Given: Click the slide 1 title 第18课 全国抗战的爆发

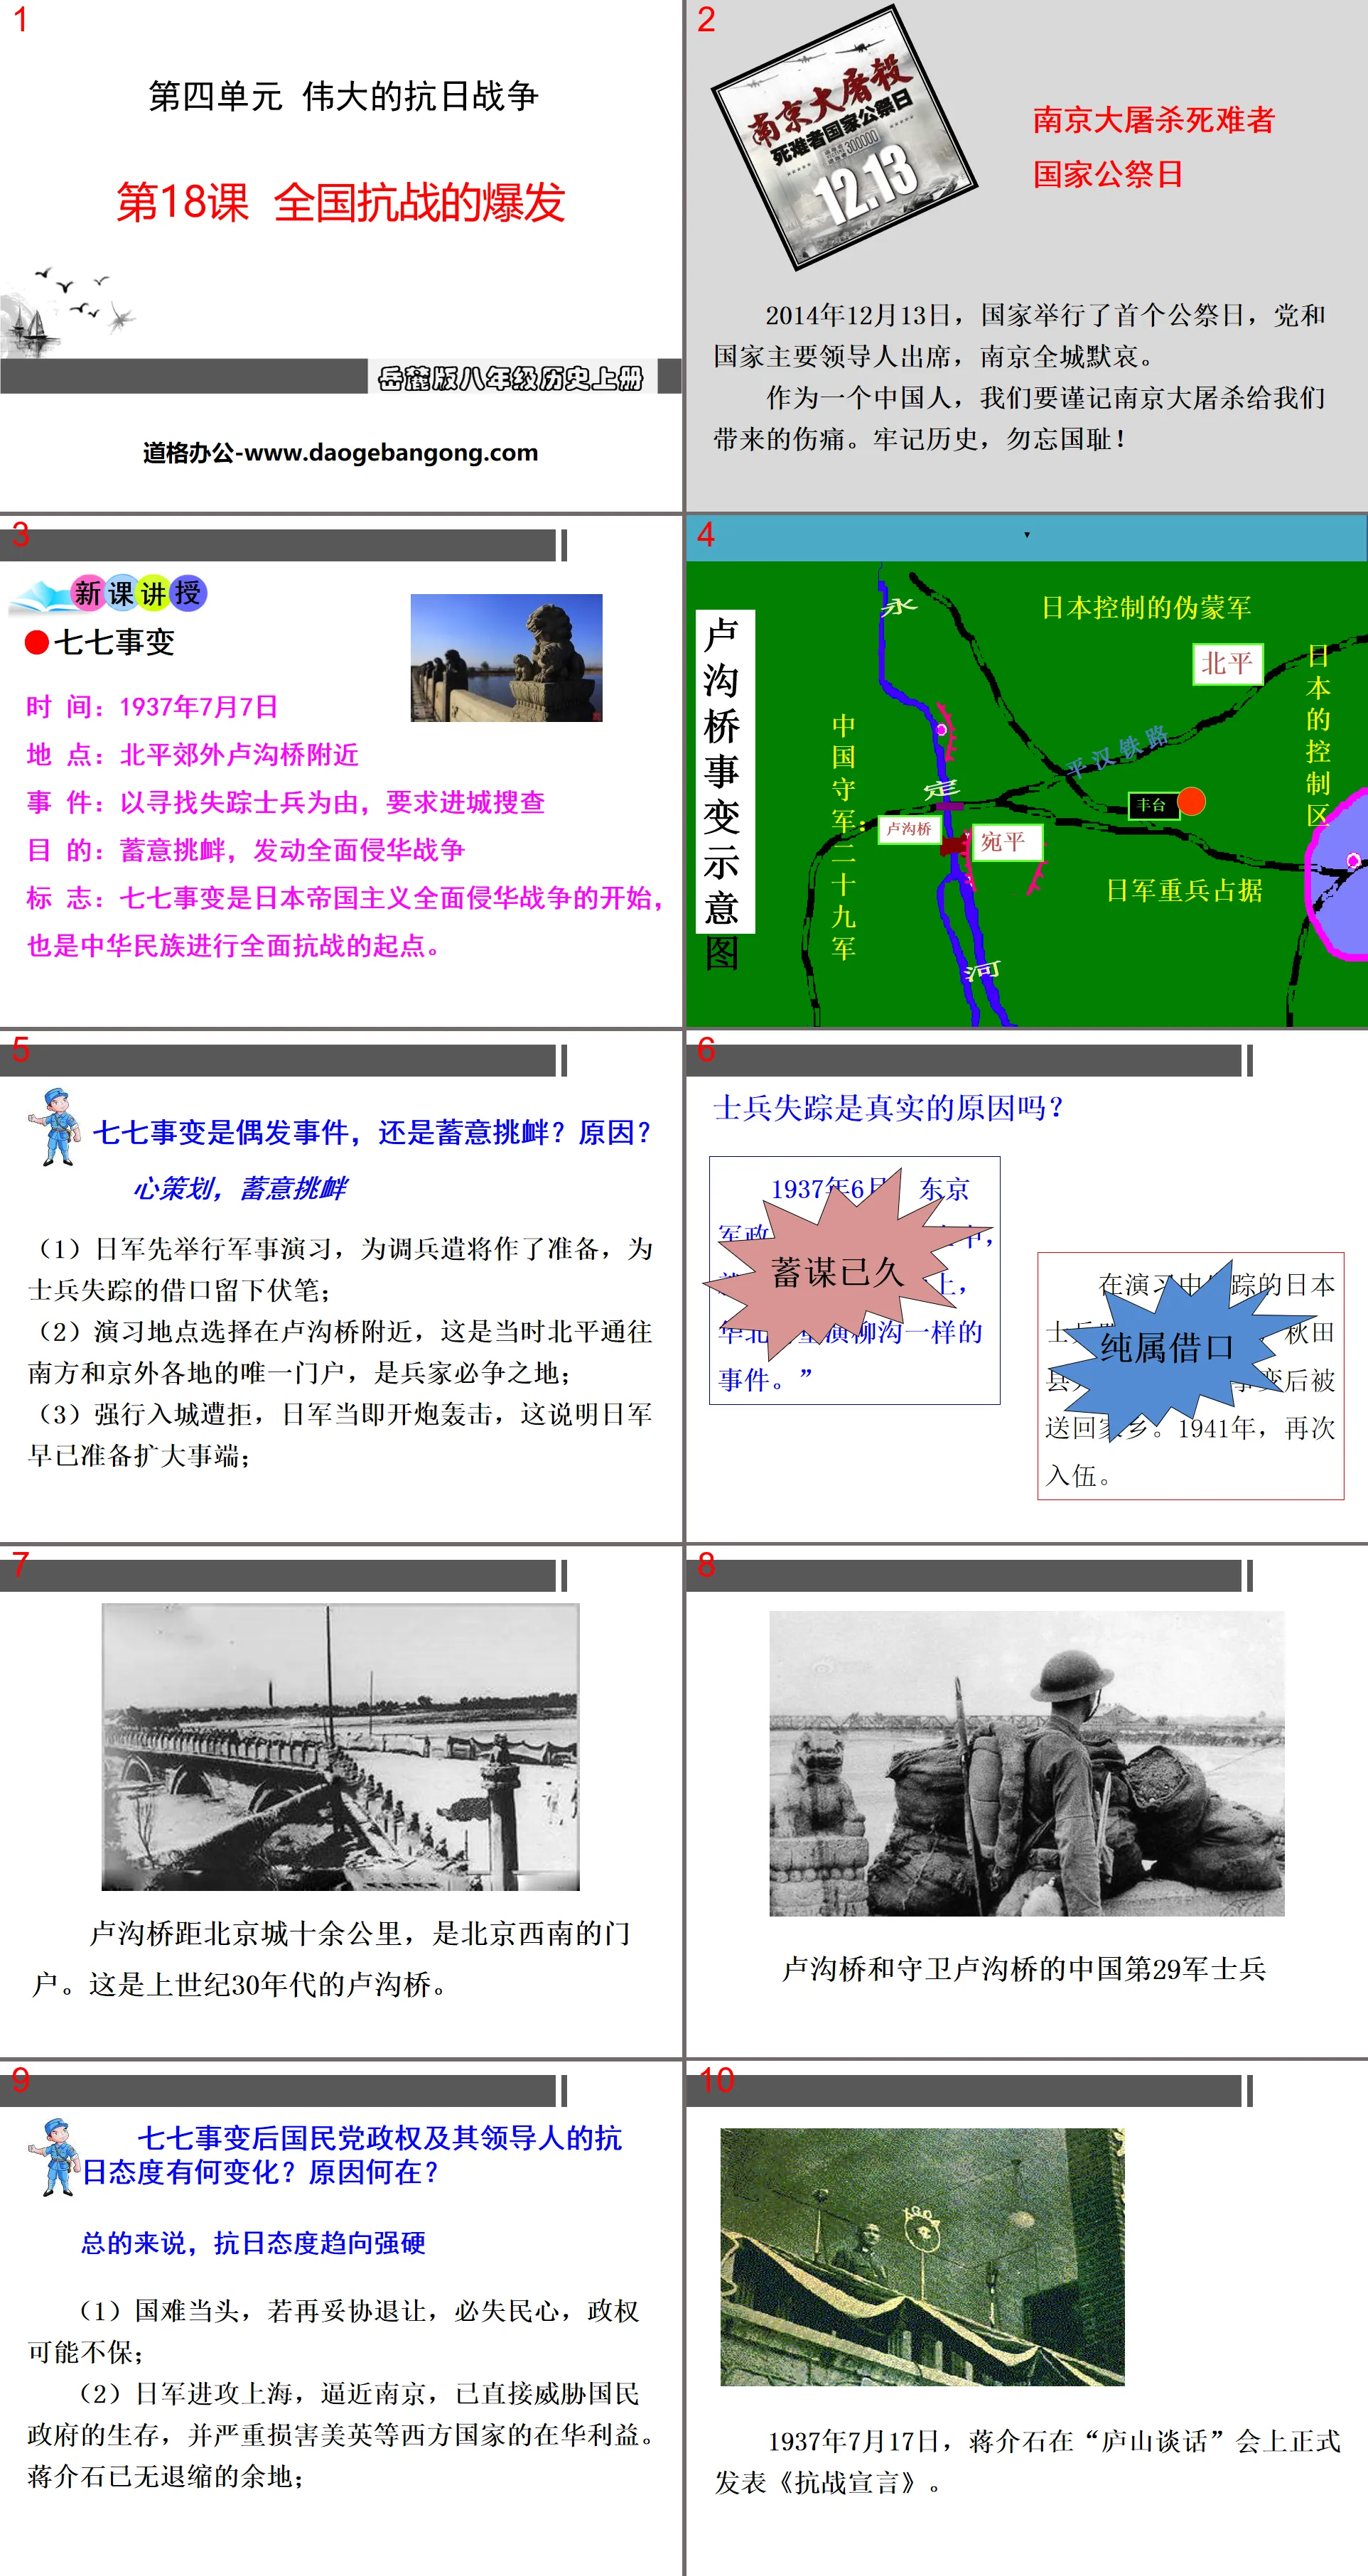Looking at the screenshot, I should (341, 203).
